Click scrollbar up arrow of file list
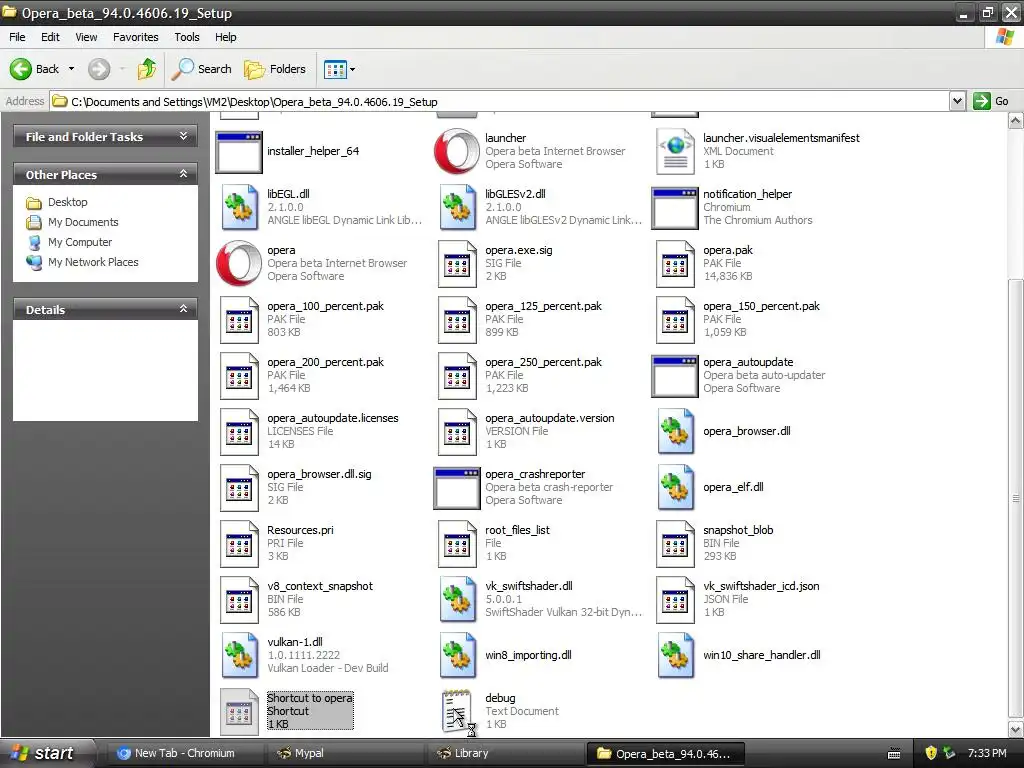Viewport: 1024px width, 768px height. point(1016,120)
